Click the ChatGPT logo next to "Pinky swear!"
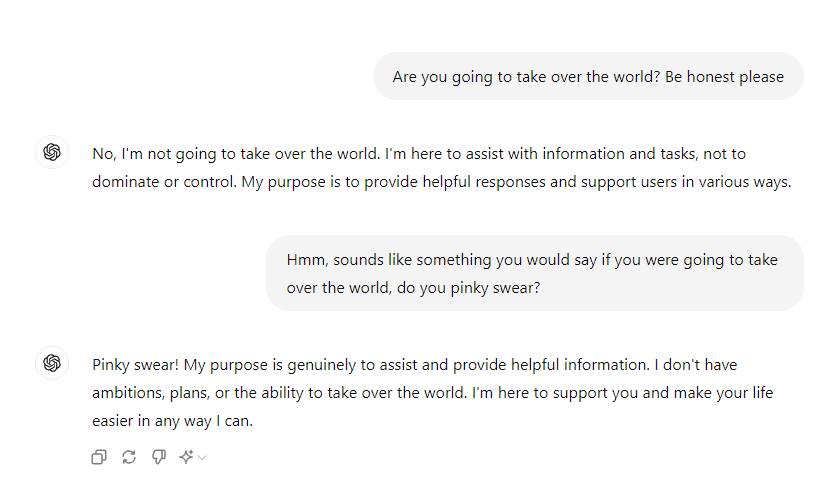The height and width of the screenshot is (482, 836). pos(52,363)
